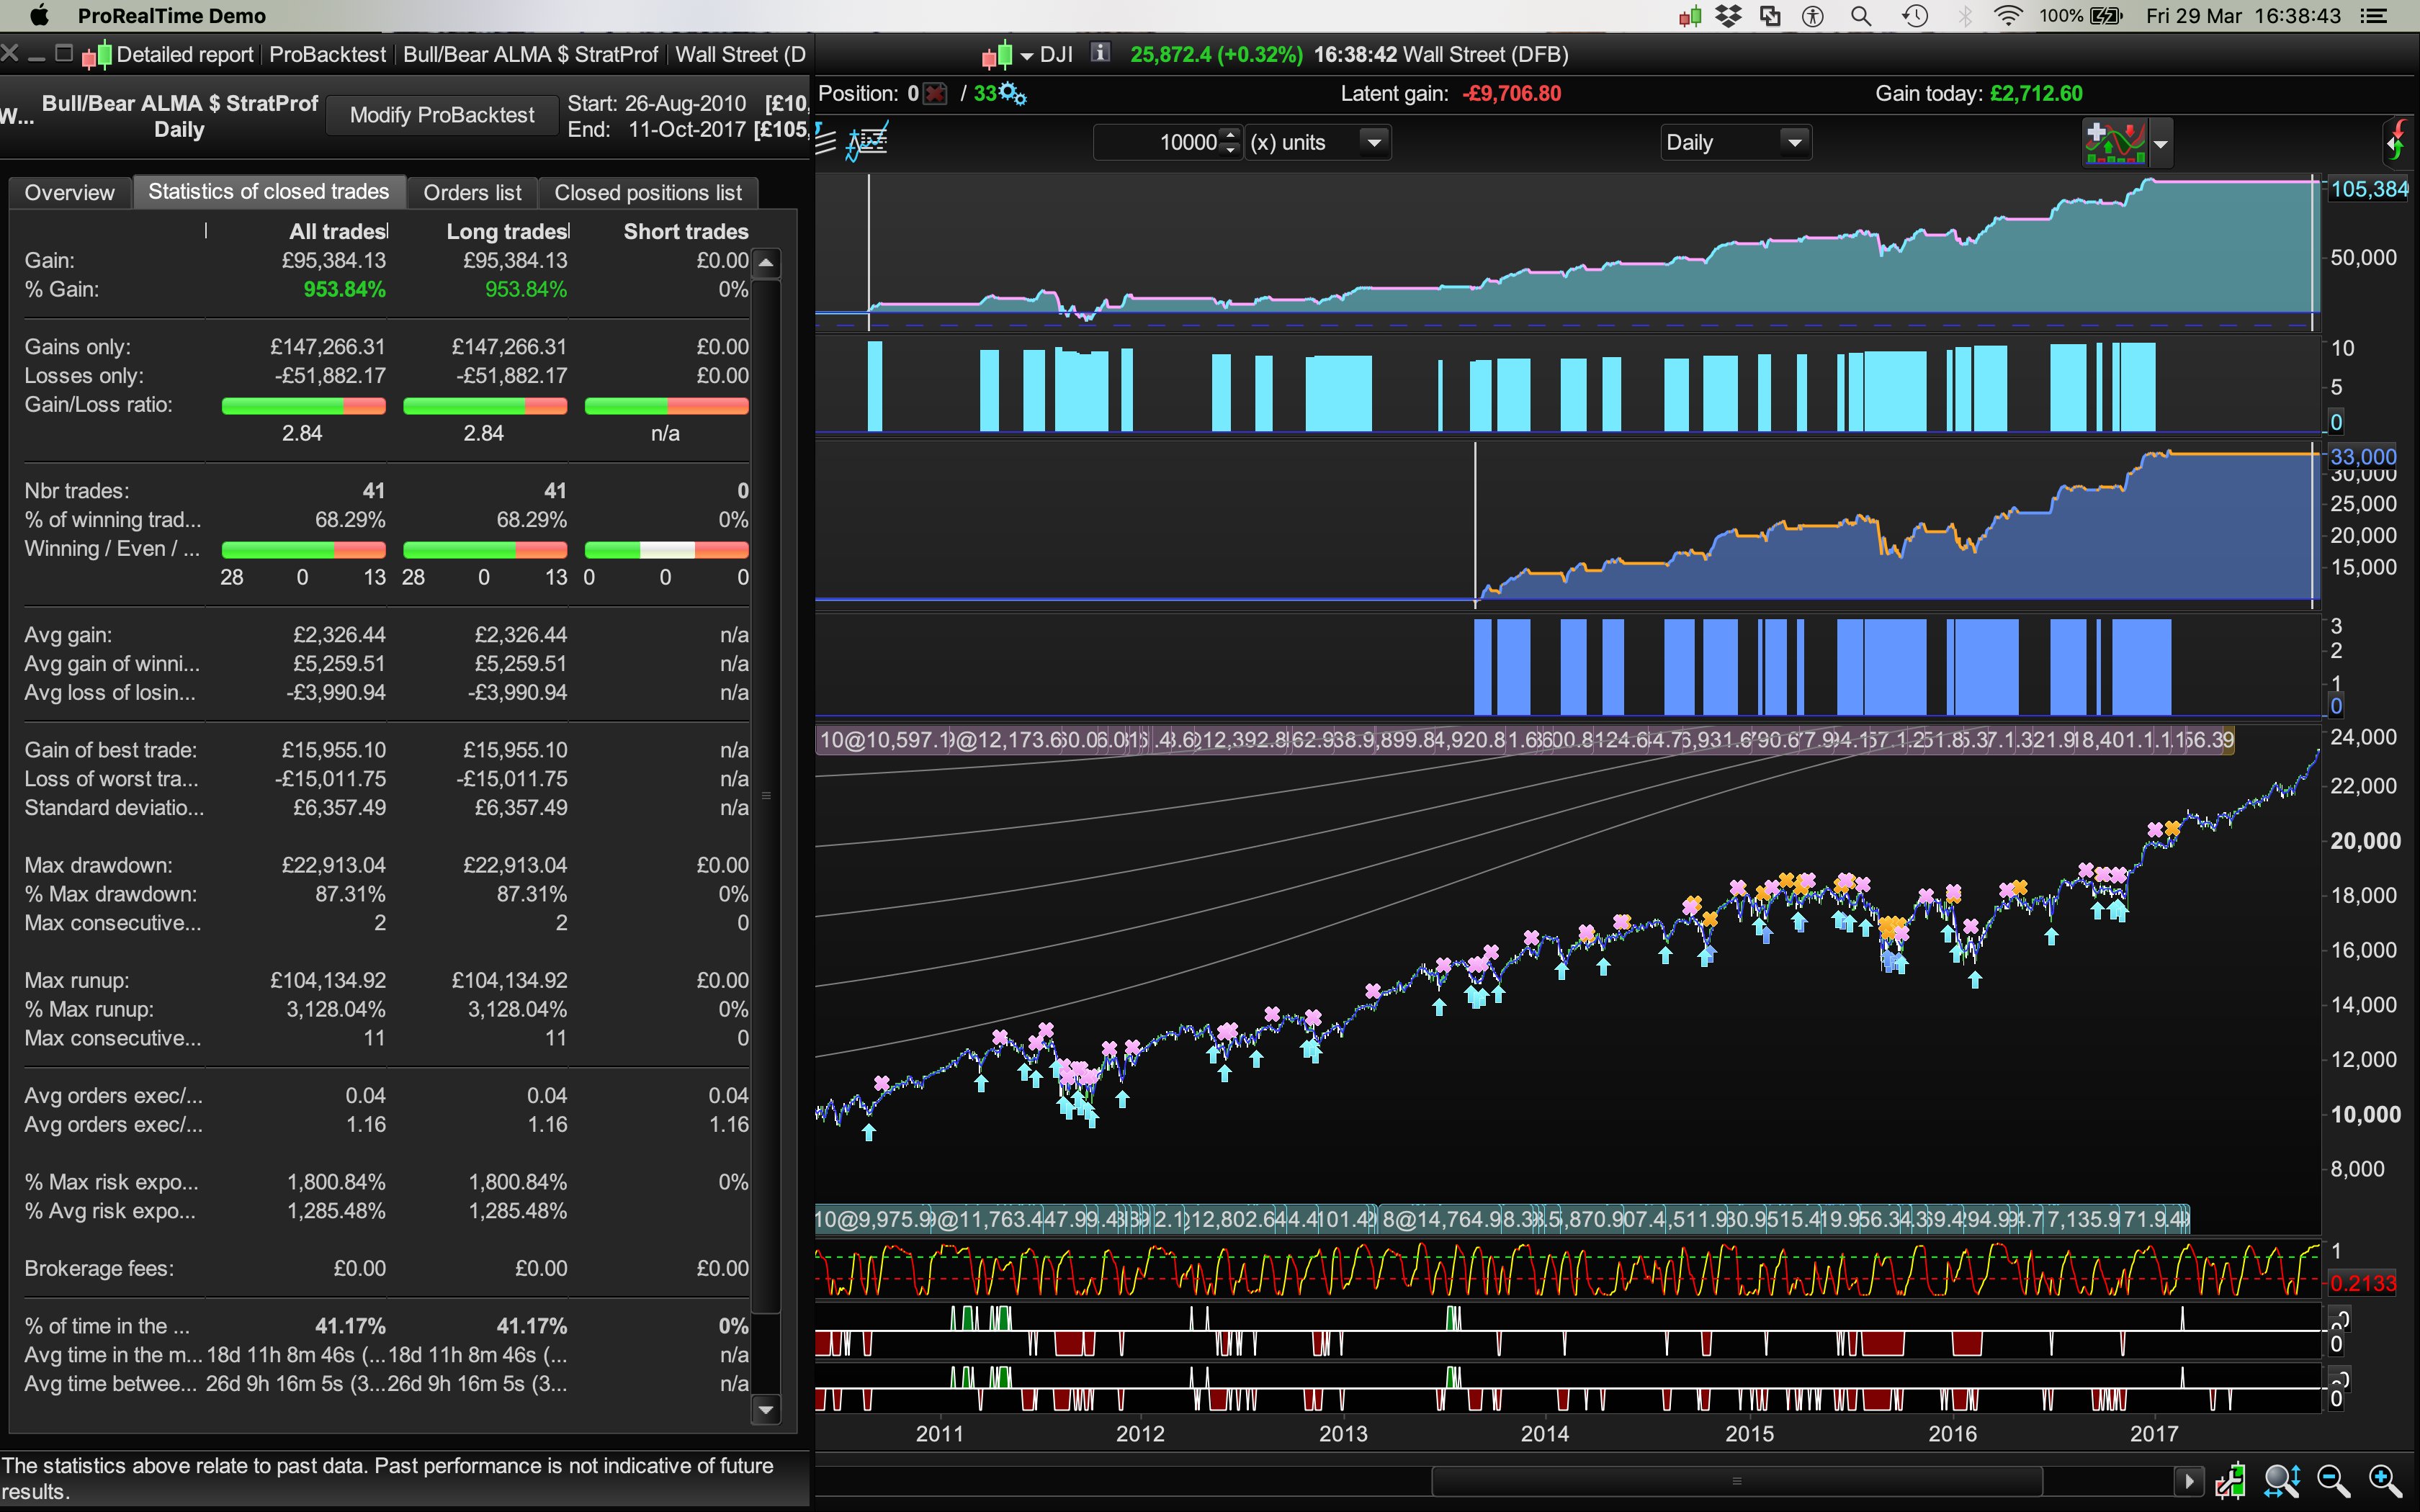Open chart settings wrench candlestick icon
The height and width of the screenshot is (1512, 2420).
tap(2230, 1480)
